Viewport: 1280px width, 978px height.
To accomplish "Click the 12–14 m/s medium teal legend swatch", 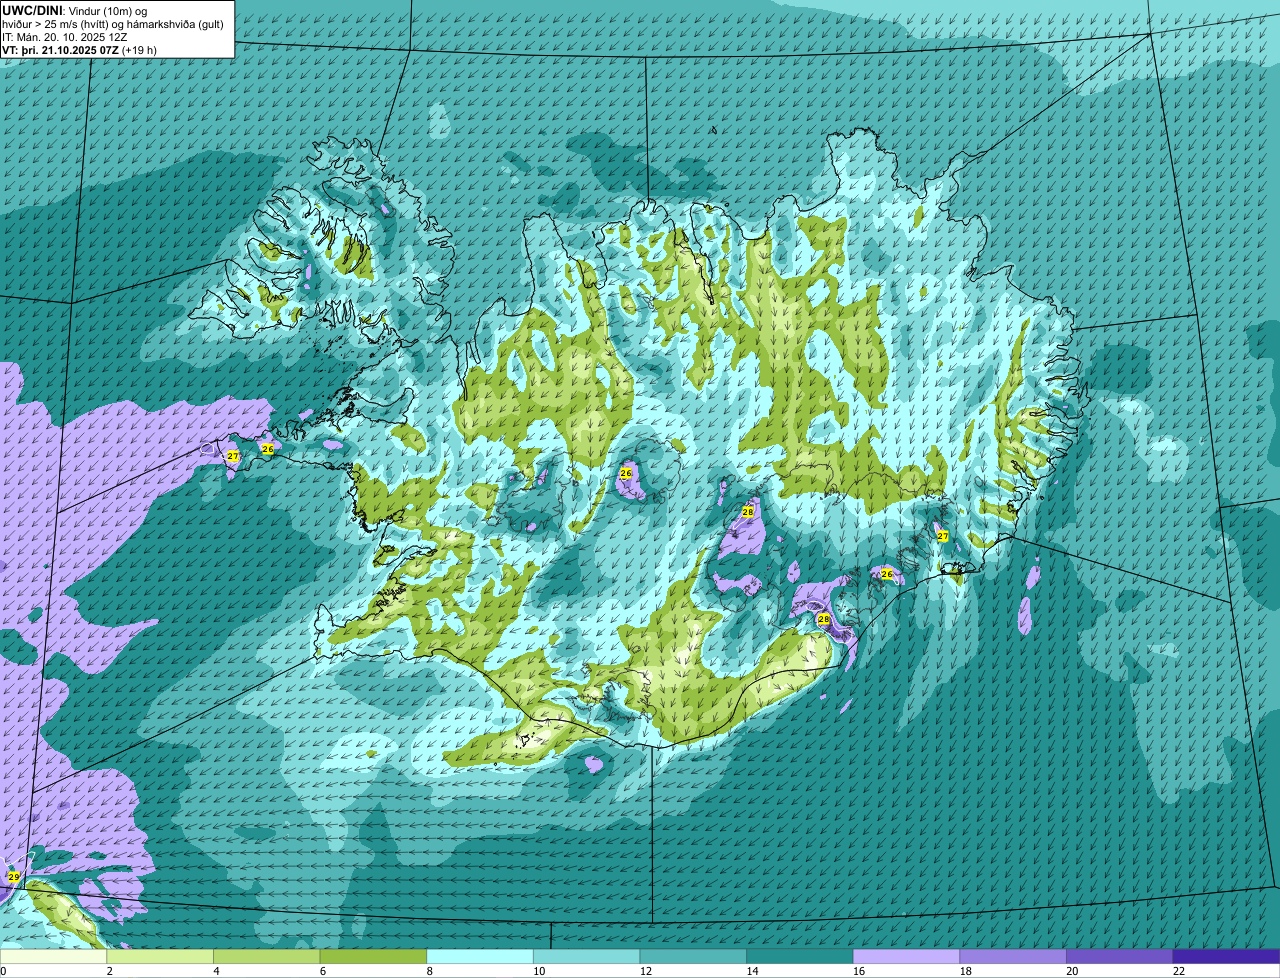I will tap(693, 957).
